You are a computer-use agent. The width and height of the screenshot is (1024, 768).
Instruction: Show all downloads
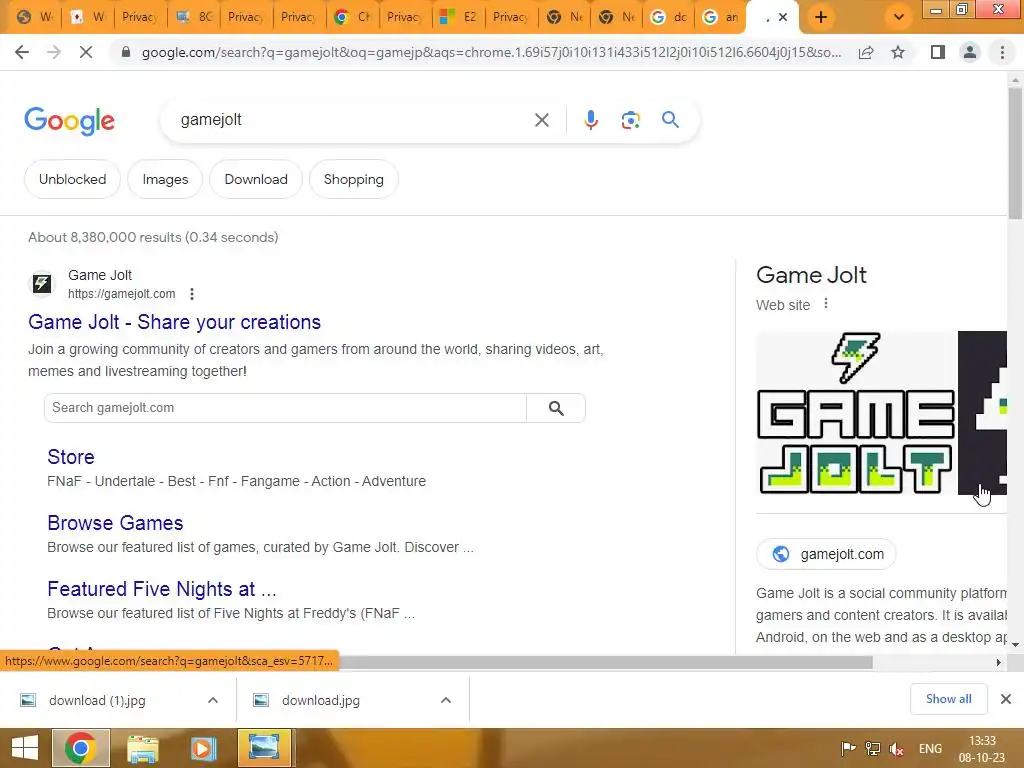click(948, 699)
